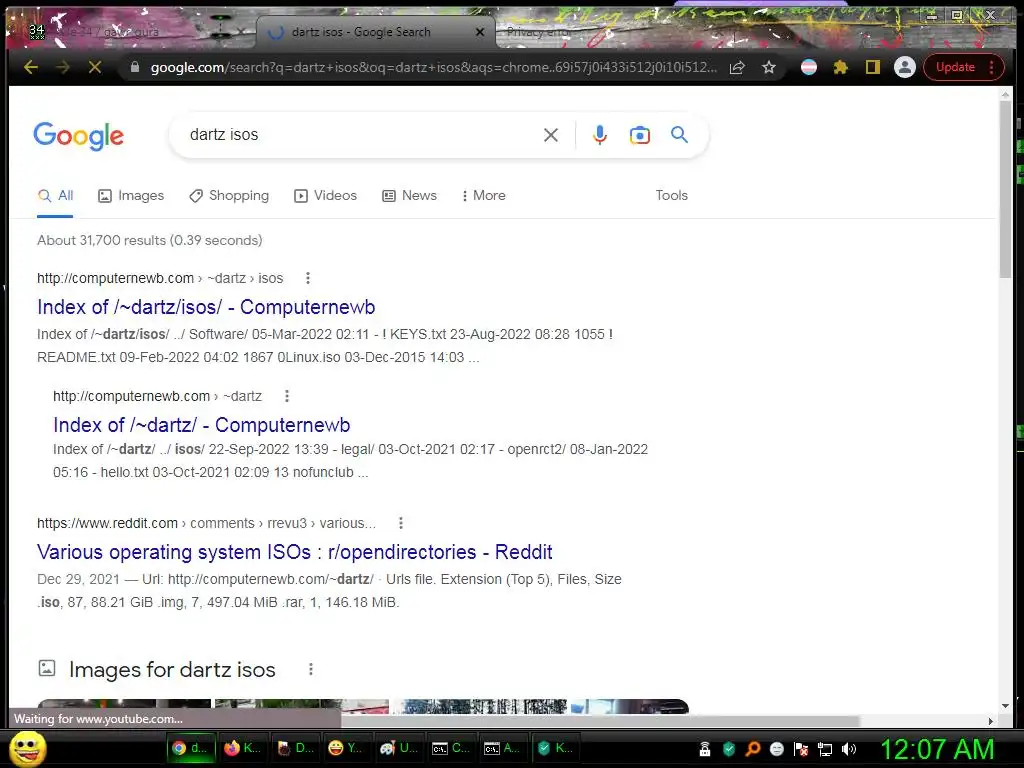Click the 12:07 AM clock
1024x768 pixels.
pyautogui.click(x=938, y=749)
